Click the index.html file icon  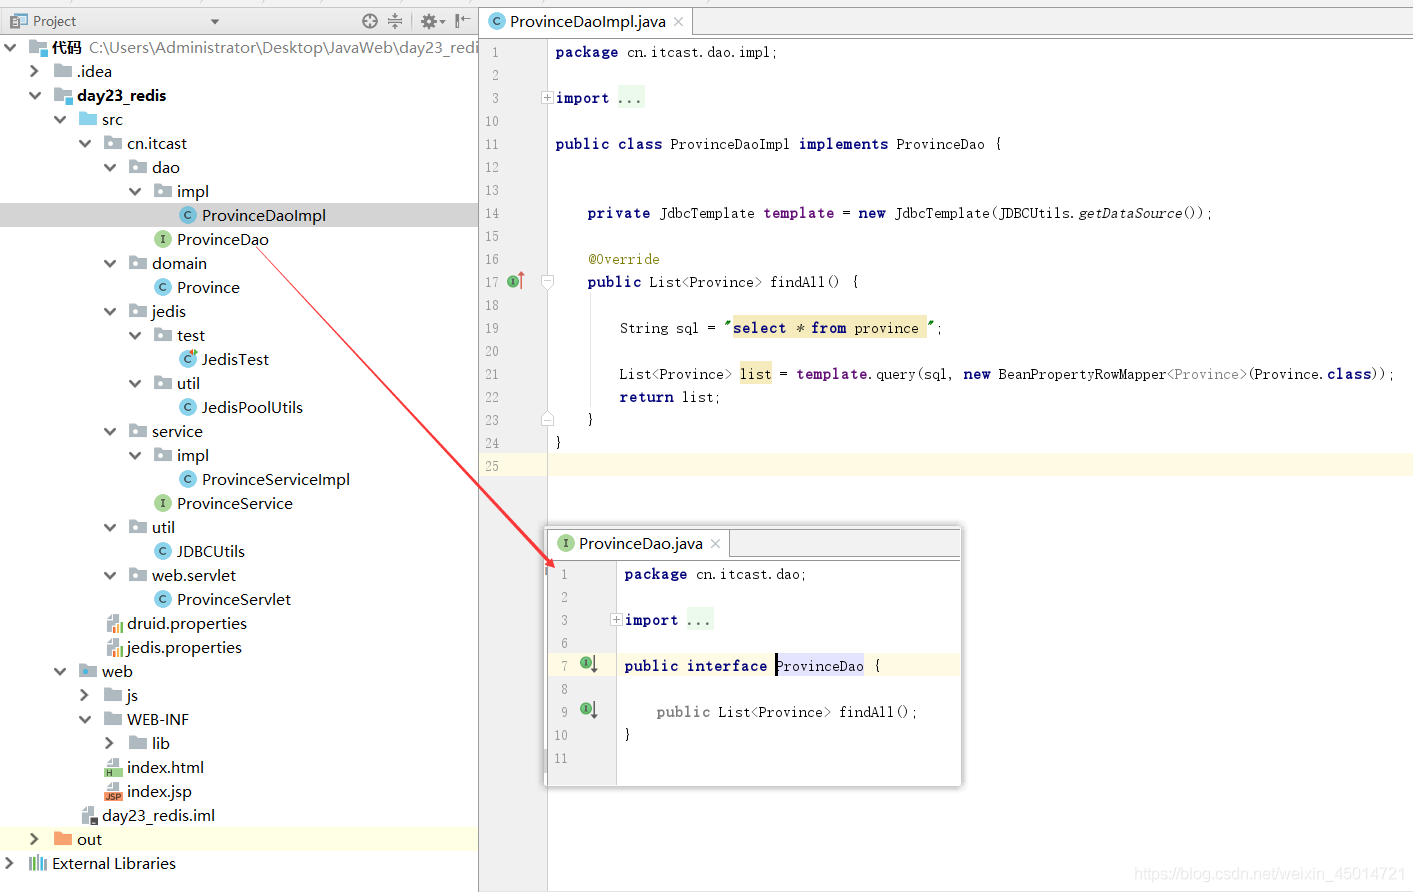[x=113, y=767]
